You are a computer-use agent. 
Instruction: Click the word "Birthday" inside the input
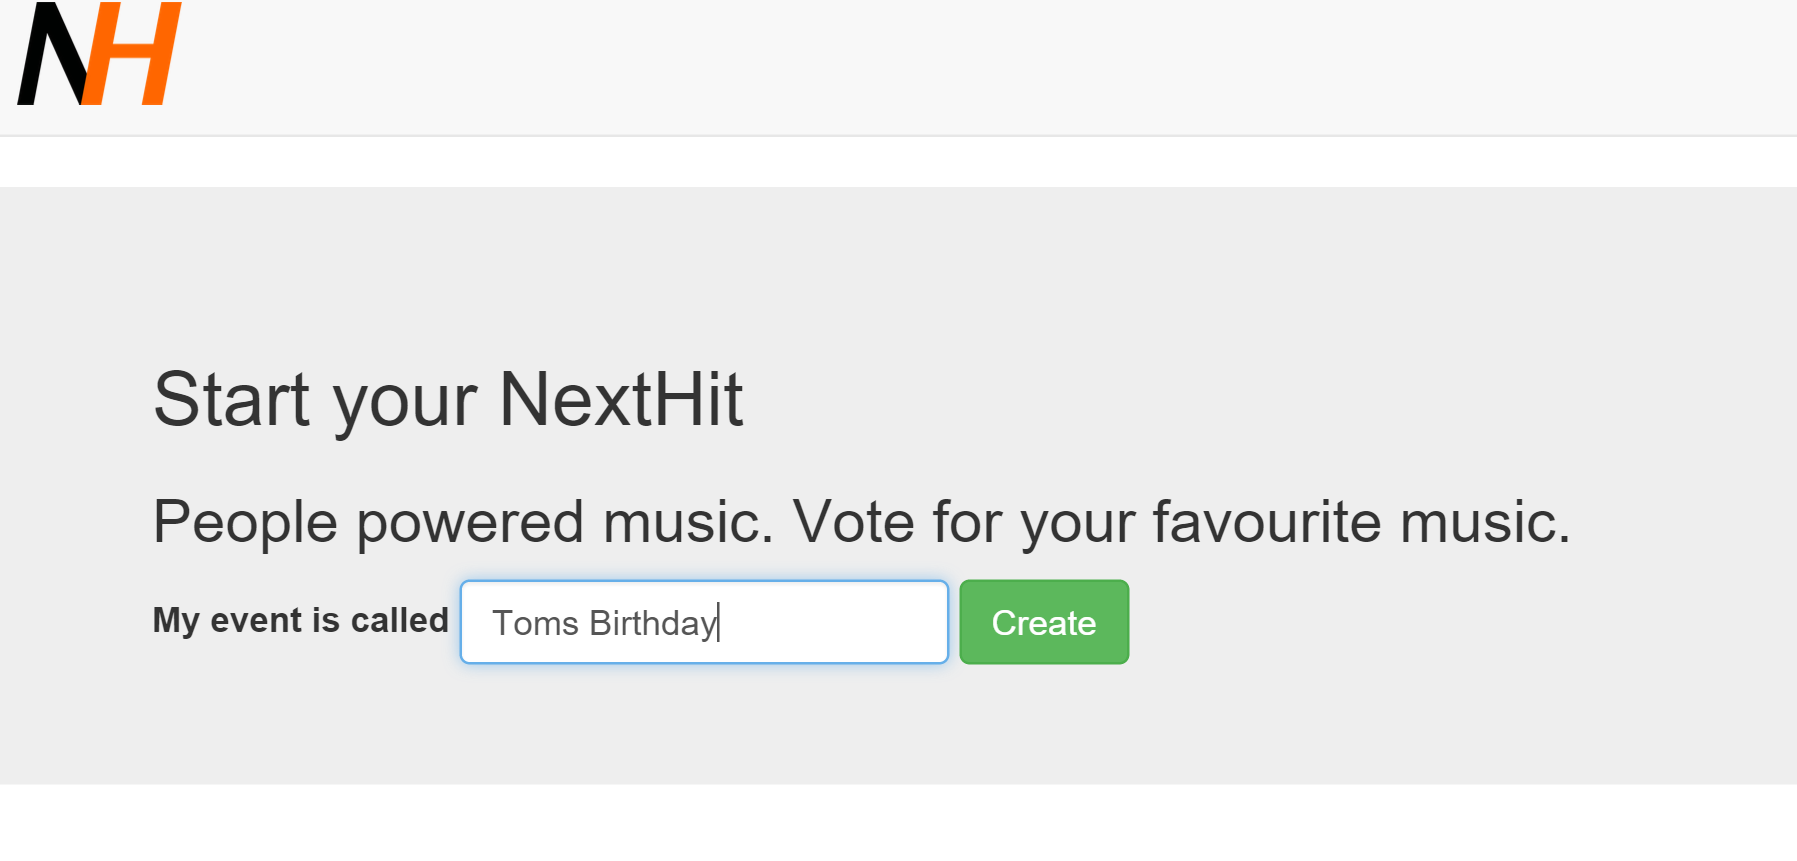tap(652, 623)
